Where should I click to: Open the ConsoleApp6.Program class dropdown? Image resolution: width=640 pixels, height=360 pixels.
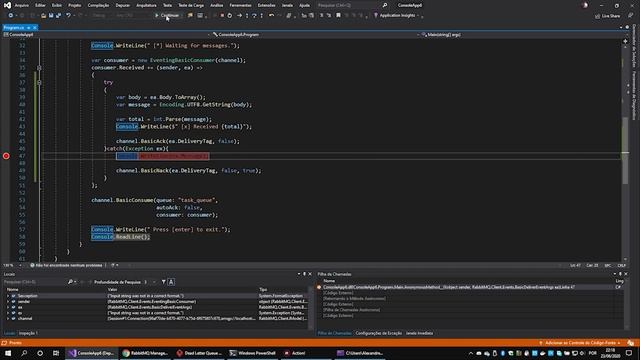315,35
